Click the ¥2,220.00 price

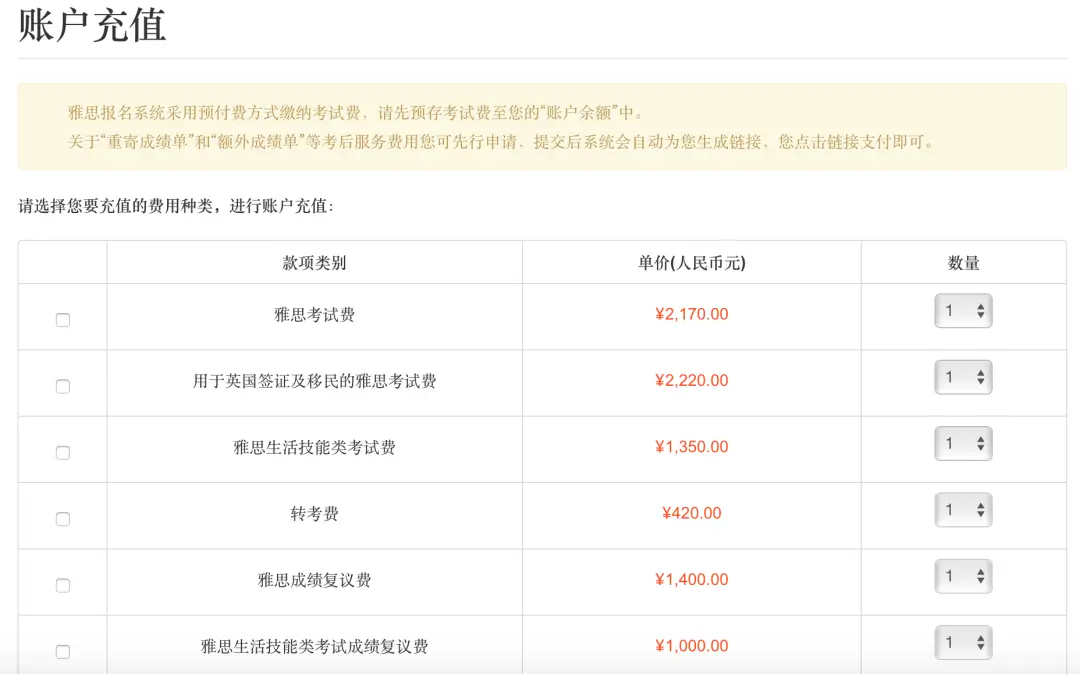692,380
